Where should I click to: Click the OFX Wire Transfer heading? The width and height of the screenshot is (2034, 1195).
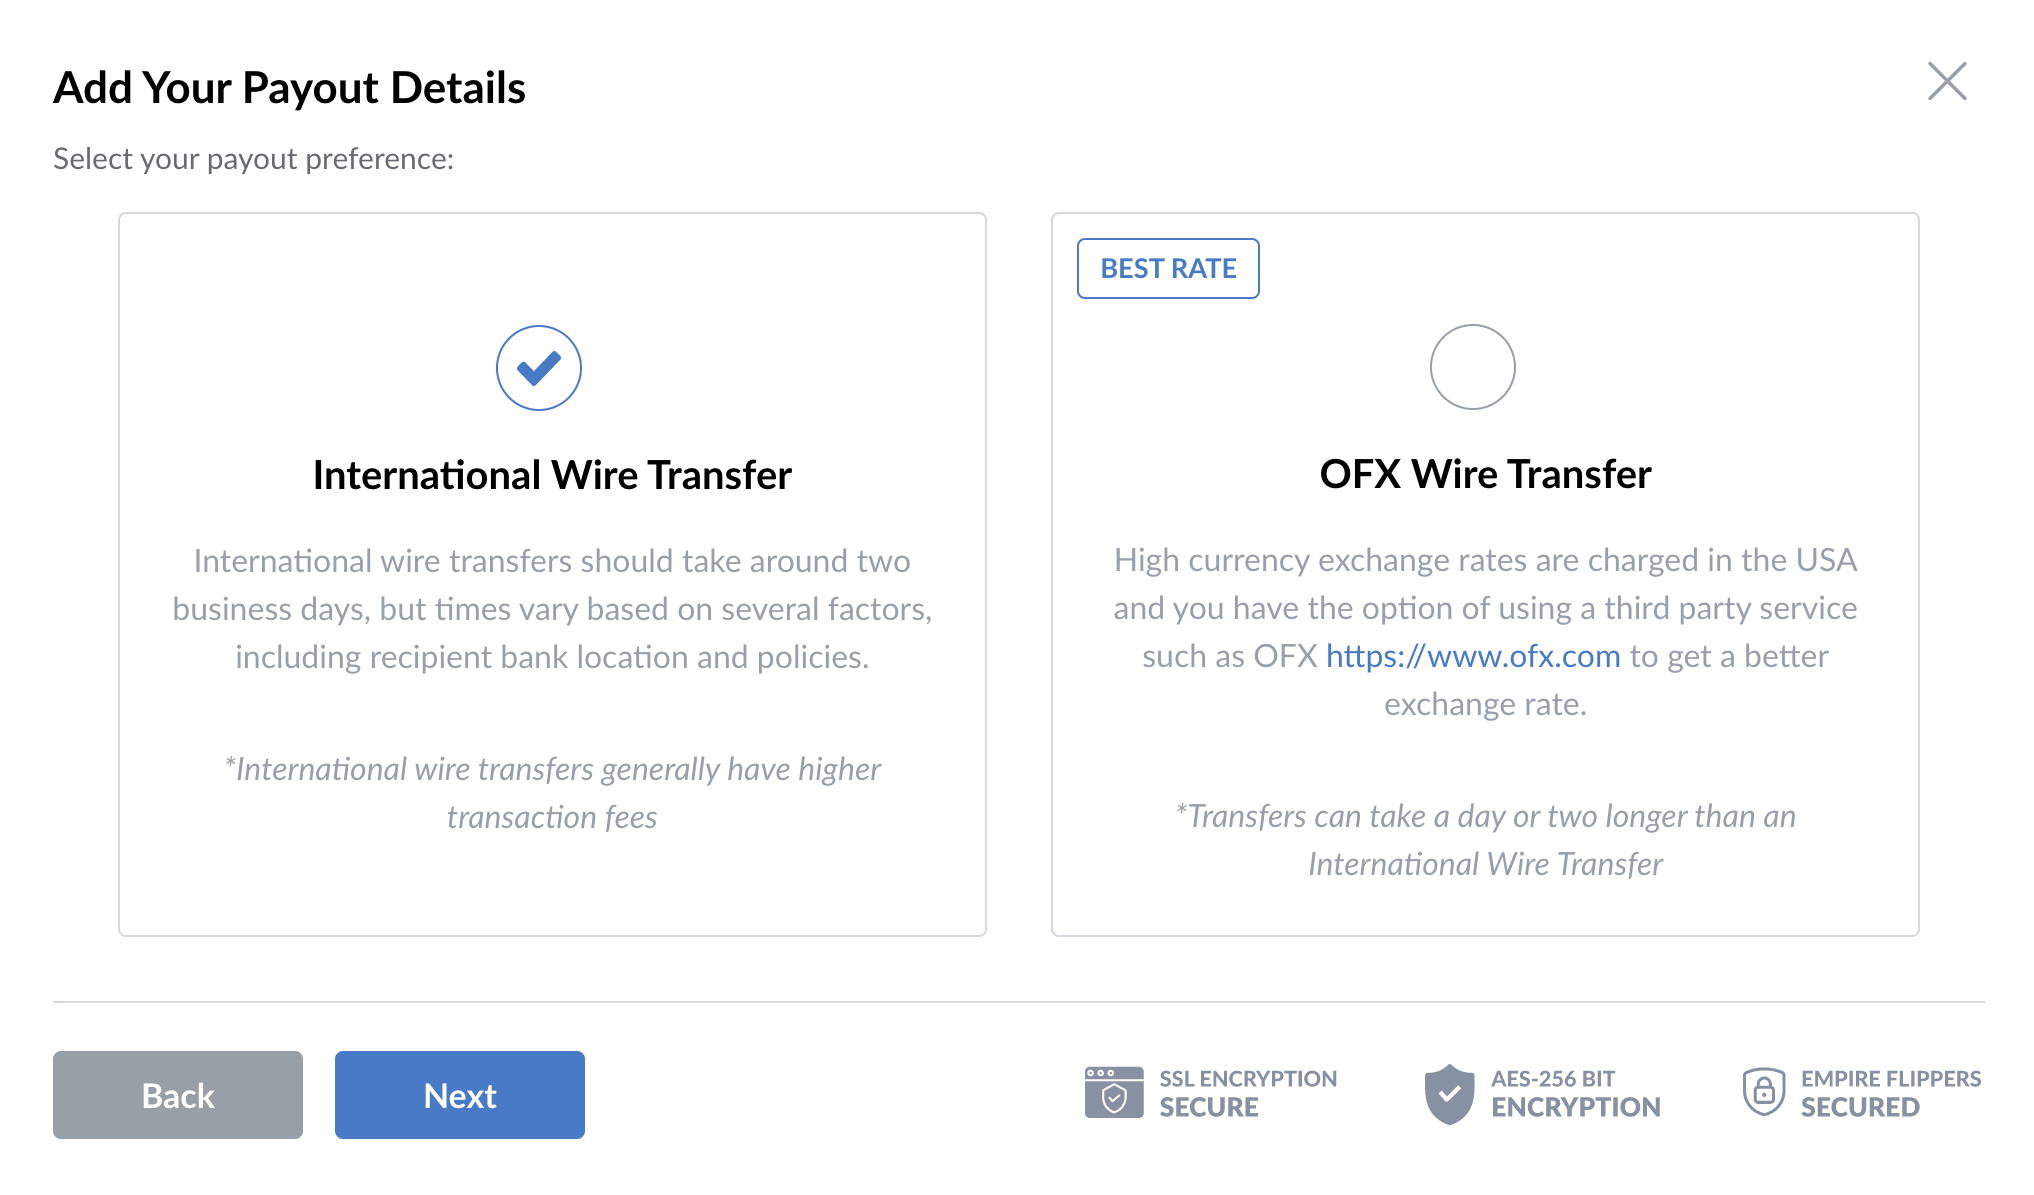click(x=1485, y=474)
